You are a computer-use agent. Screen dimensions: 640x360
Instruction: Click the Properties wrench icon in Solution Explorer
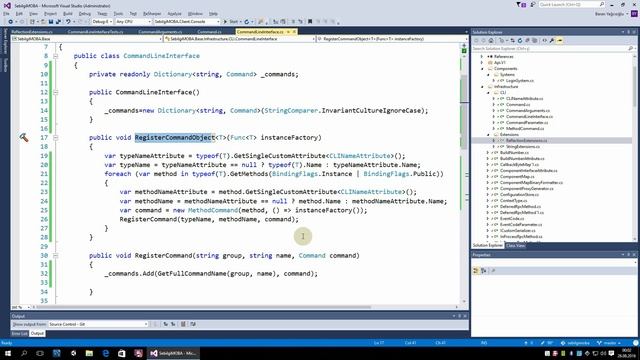(x=552, y=40)
